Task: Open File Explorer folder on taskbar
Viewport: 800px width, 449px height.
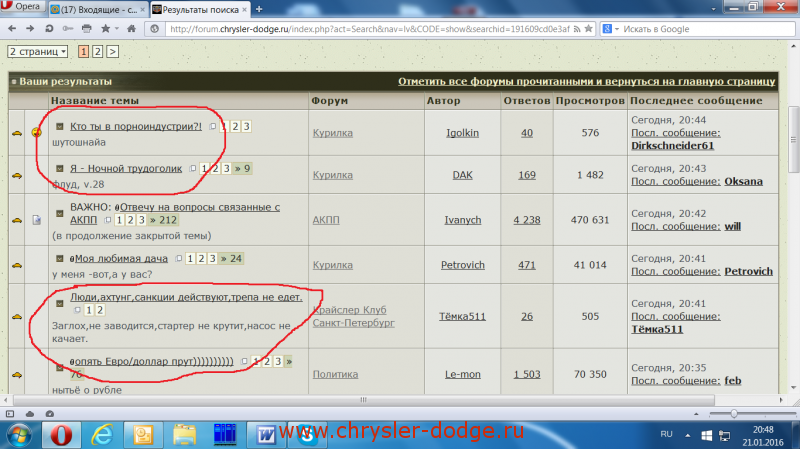Action: [x=184, y=435]
